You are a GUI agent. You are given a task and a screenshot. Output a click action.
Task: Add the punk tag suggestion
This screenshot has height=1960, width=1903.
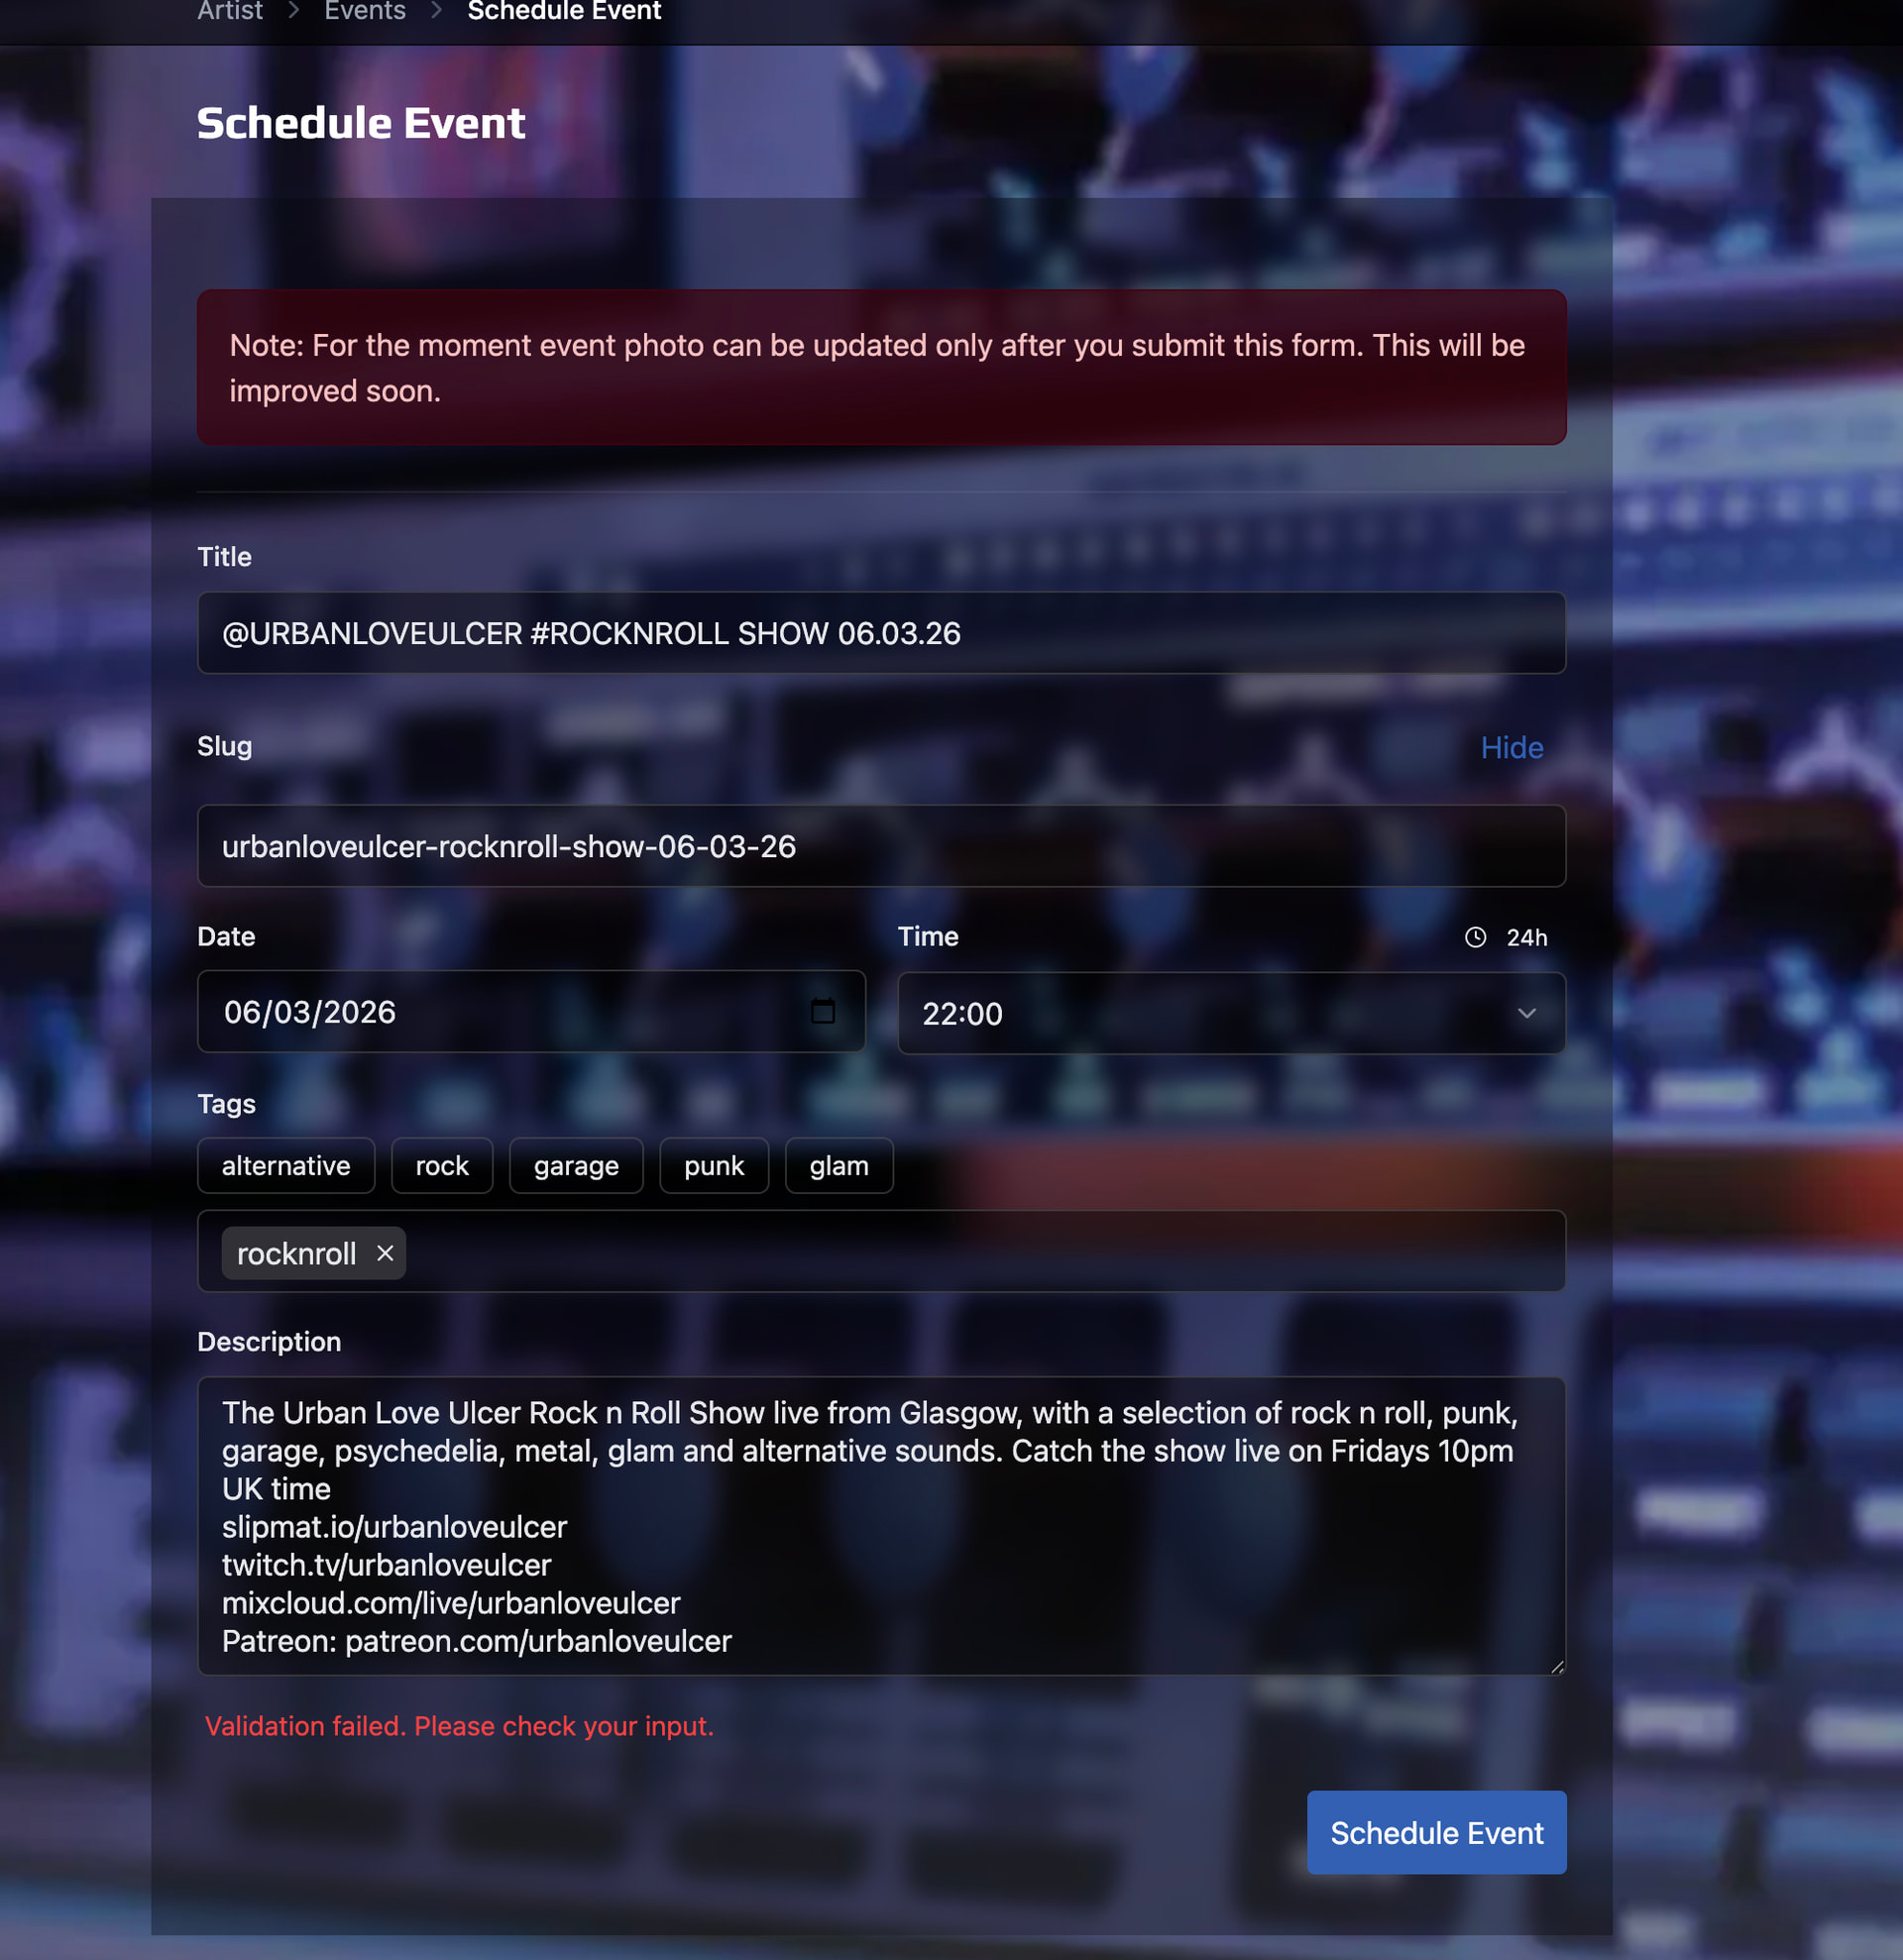[x=714, y=1165]
